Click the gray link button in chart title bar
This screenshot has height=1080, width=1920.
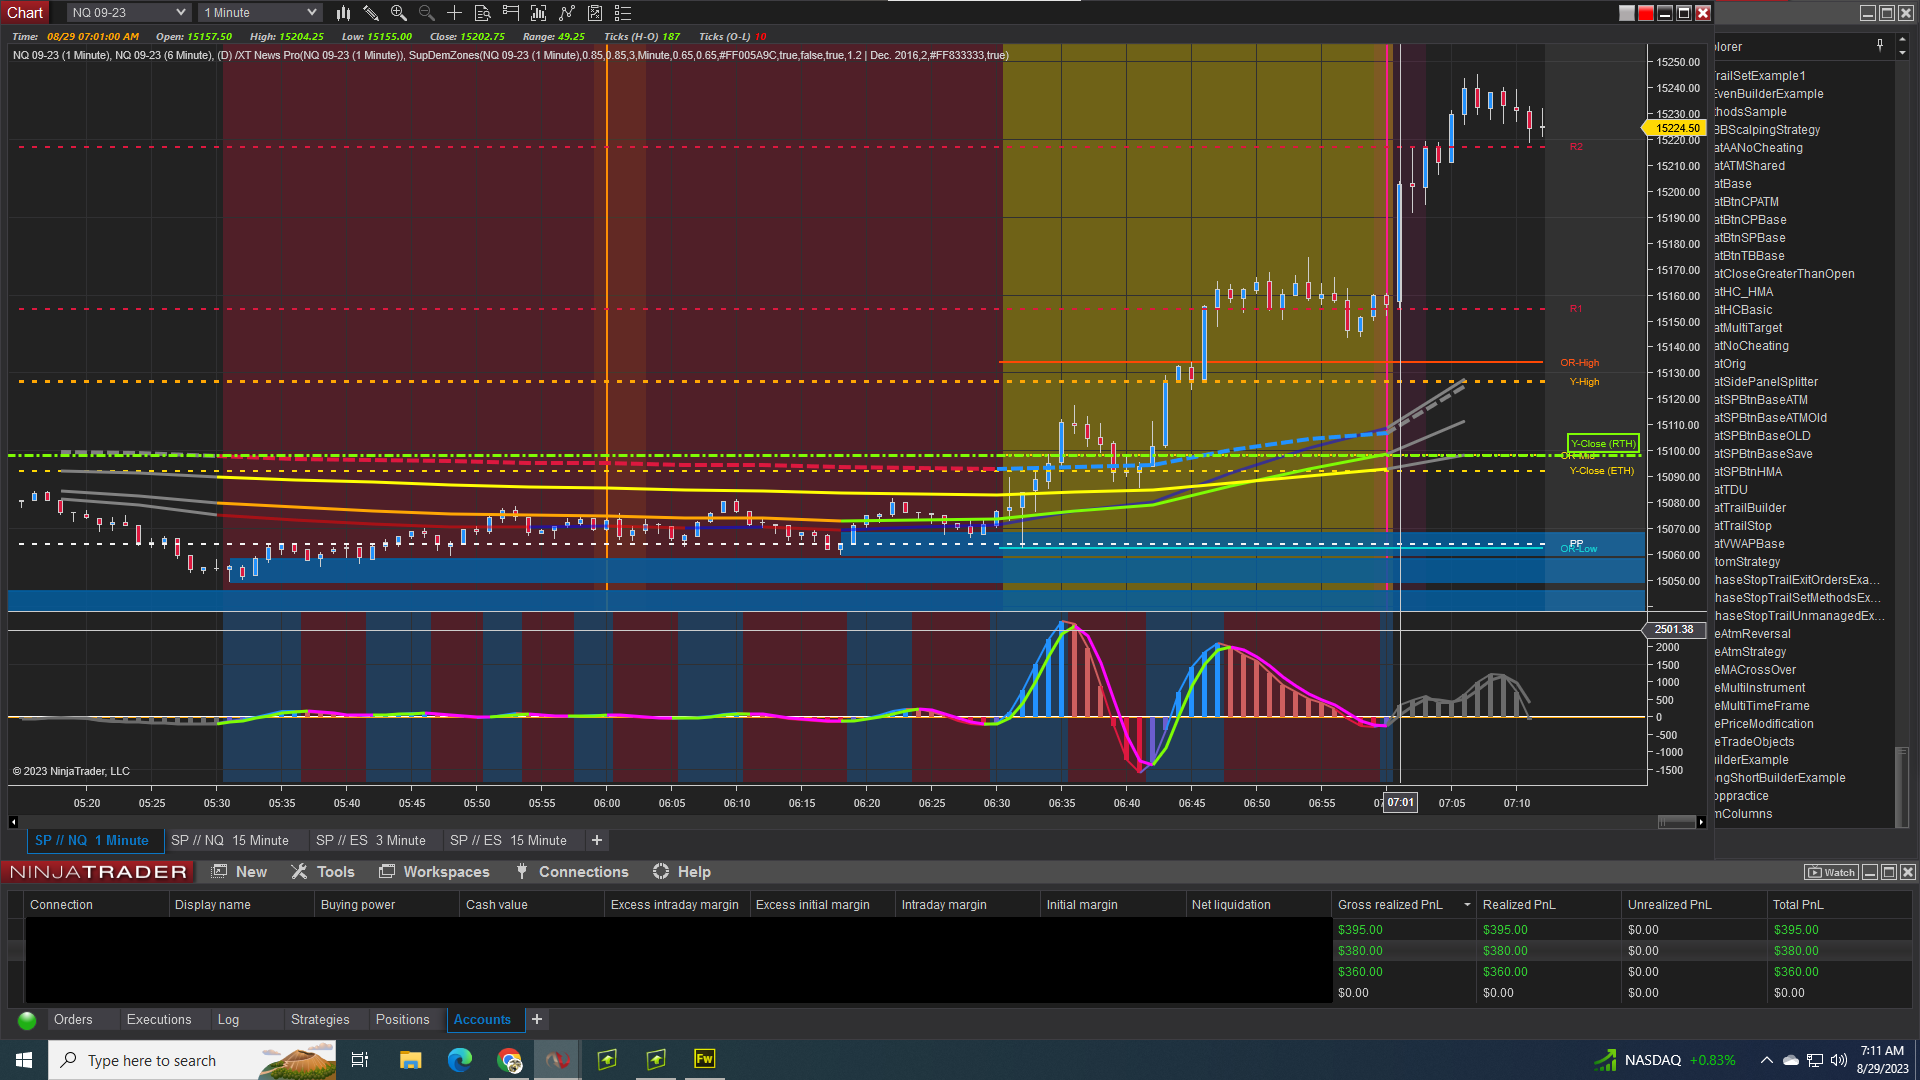pyautogui.click(x=1627, y=13)
